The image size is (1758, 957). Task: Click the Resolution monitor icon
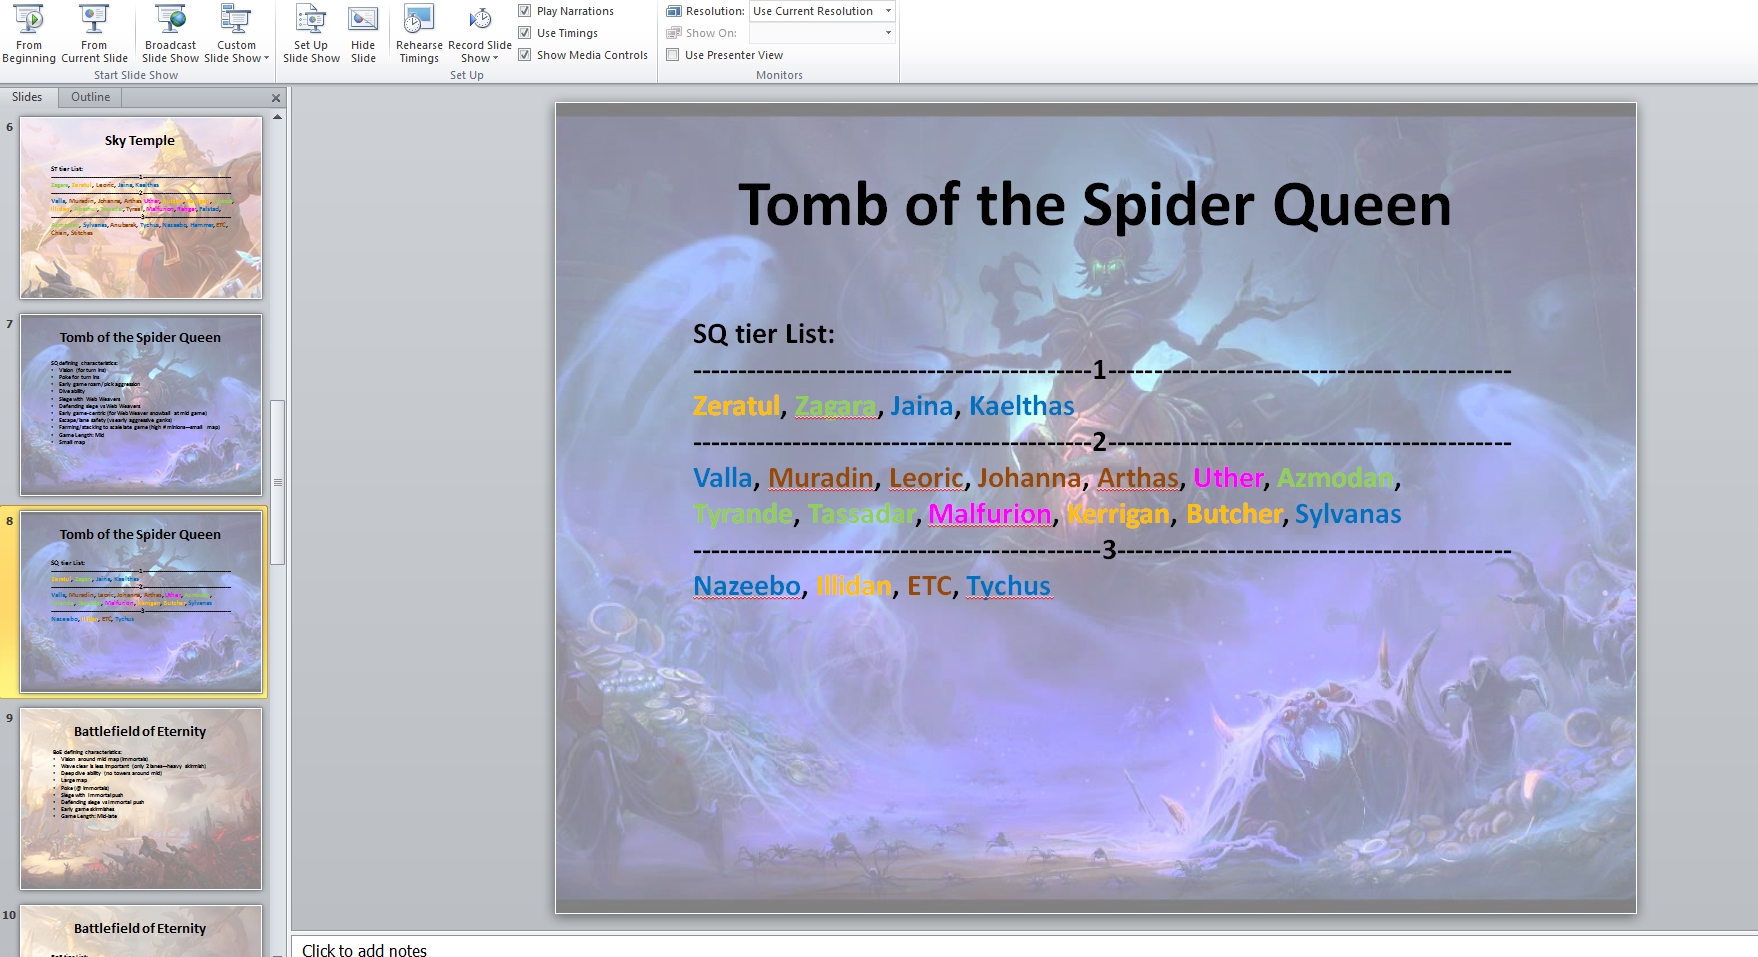(674, 11)
